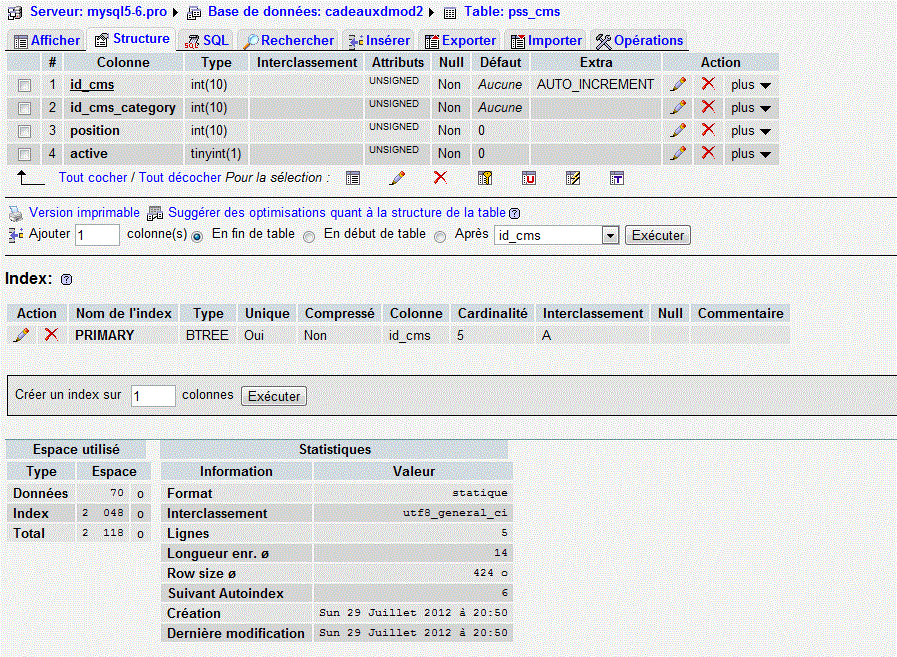Add fulltext icon for selection
The image size is (897, 657).
pyautogui.click(x=617, y=178)
